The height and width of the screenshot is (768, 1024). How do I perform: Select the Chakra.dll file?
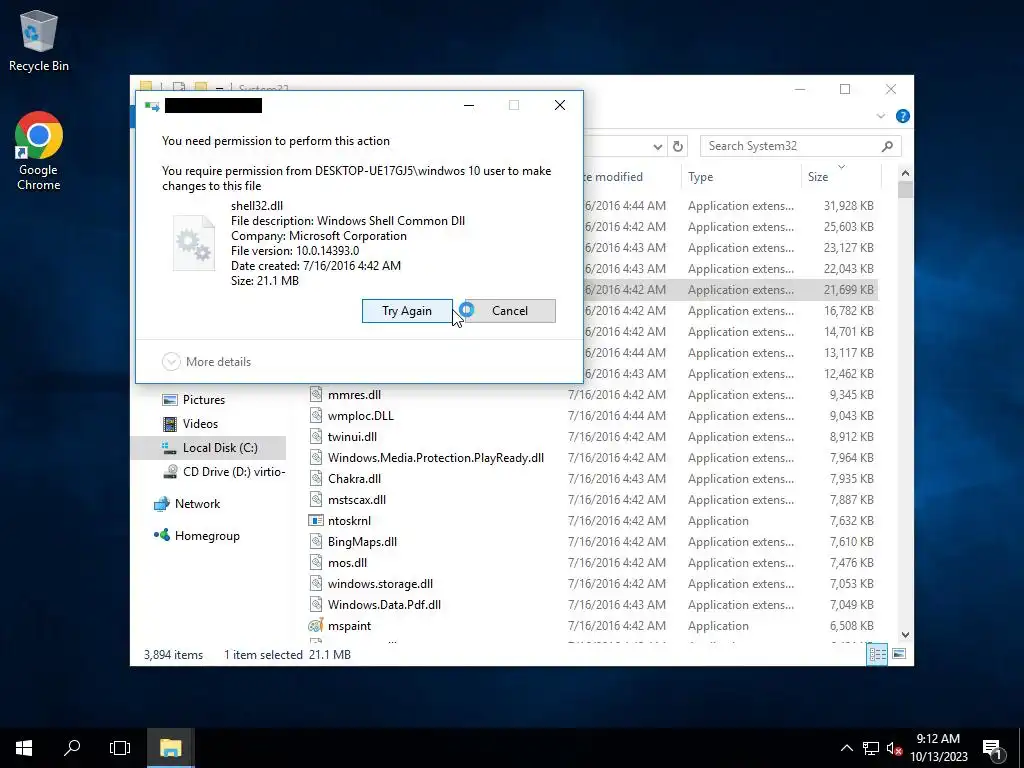(354, 479)
